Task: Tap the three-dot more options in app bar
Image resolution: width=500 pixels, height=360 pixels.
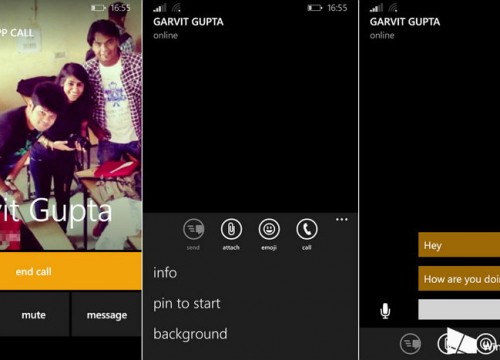Action: (342, 219)
